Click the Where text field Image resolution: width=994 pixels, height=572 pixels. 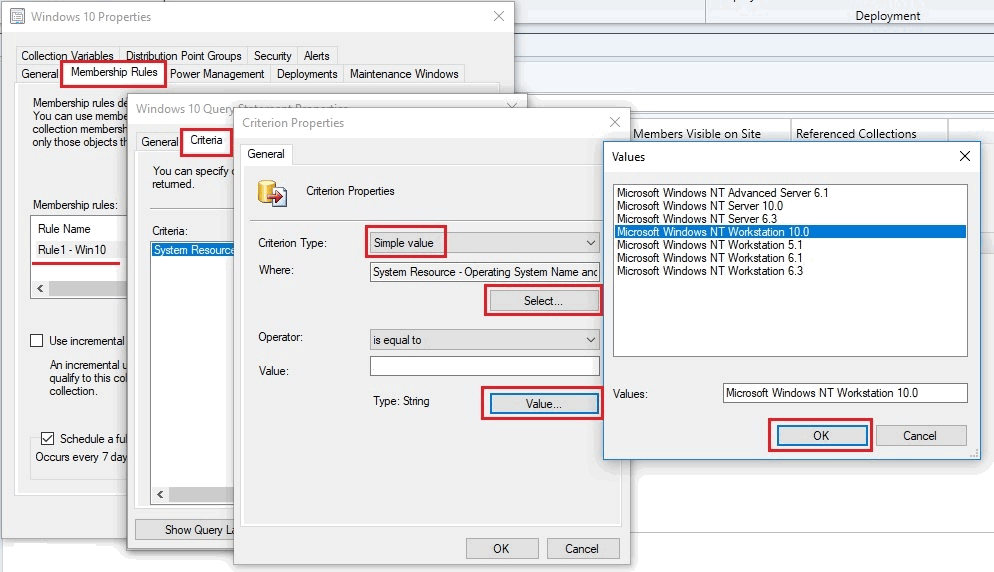click(x=484, y=272)
